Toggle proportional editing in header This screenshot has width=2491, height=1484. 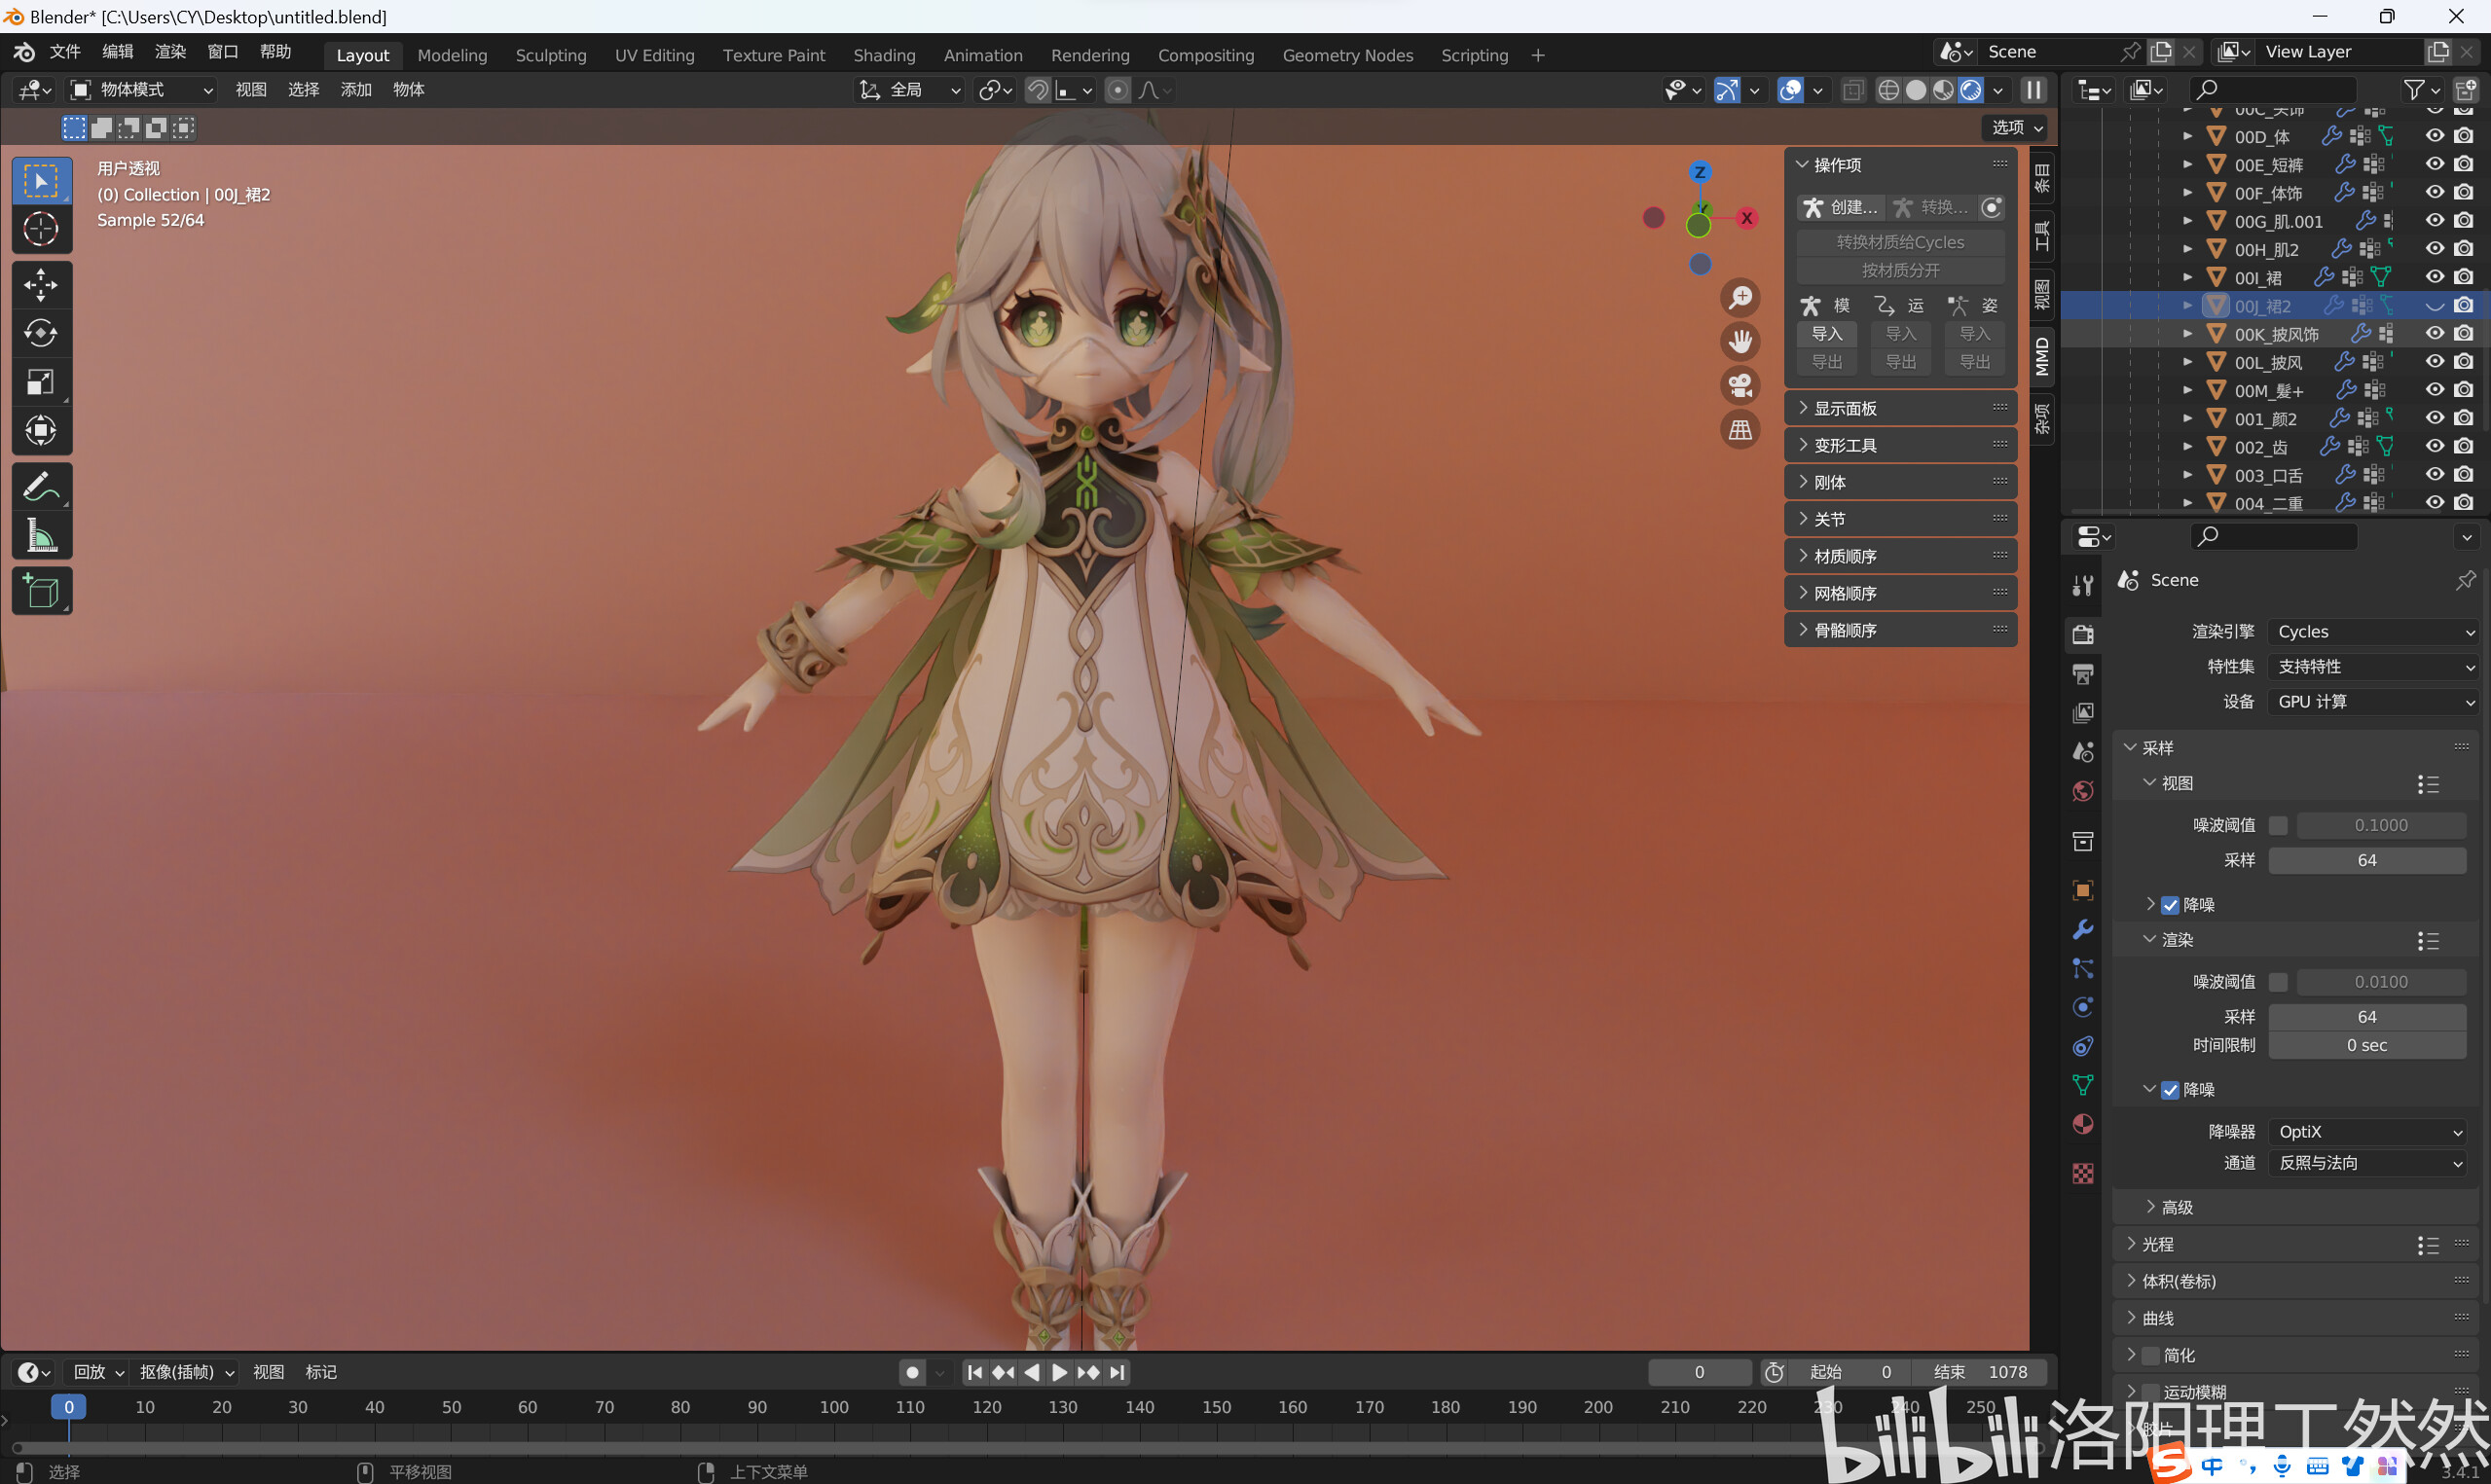[x=1118, y=90]
